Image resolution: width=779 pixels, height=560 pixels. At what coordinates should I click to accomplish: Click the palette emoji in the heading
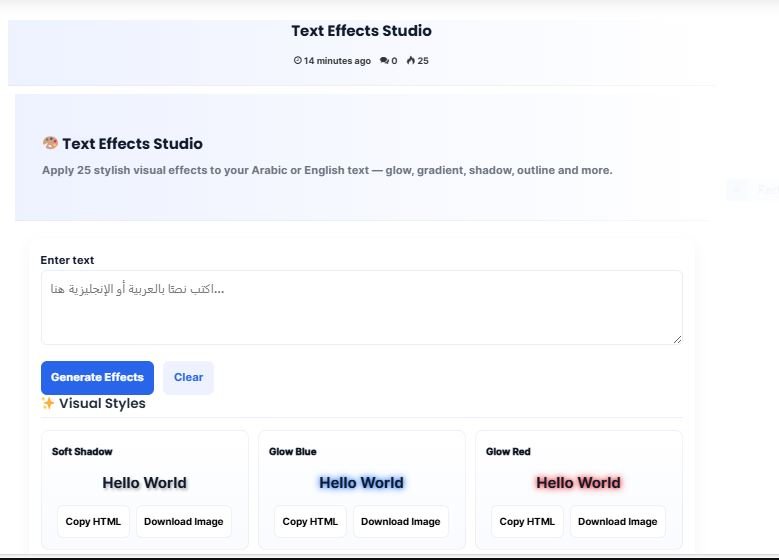(50, 143)
